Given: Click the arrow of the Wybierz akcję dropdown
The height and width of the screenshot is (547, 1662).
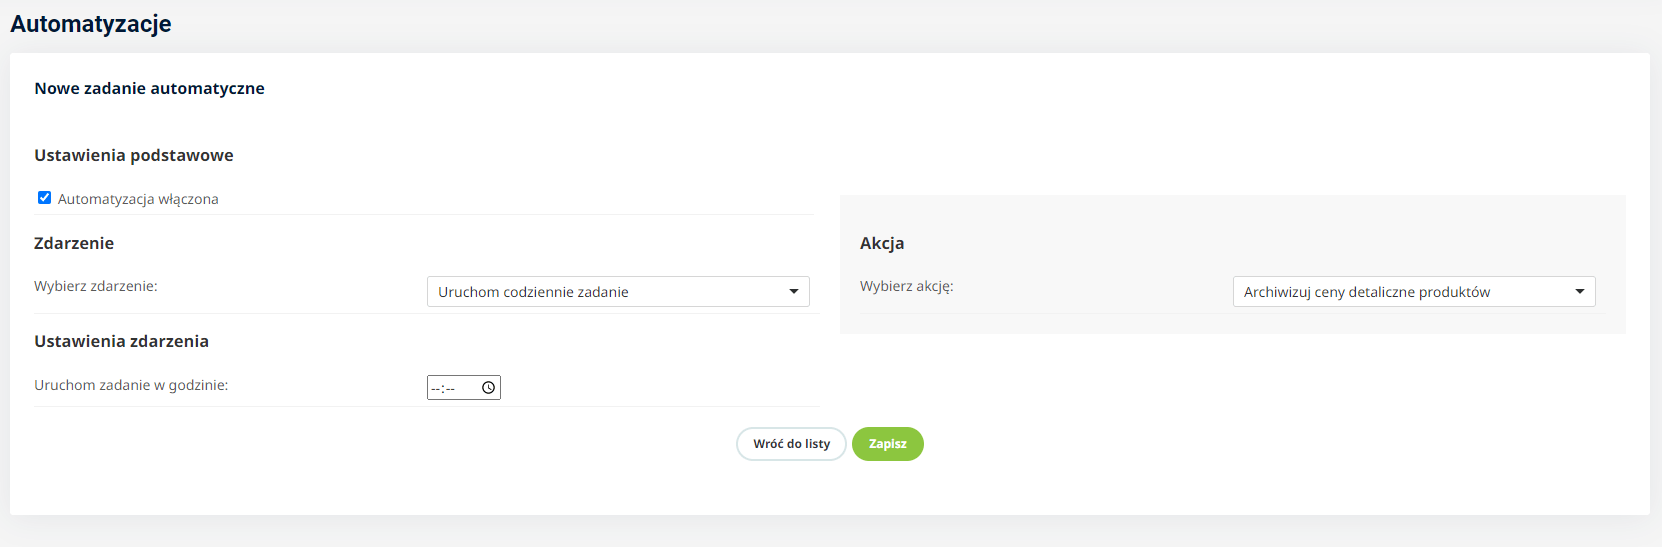Looking at the screenshot, I should tap(1580, 292).
